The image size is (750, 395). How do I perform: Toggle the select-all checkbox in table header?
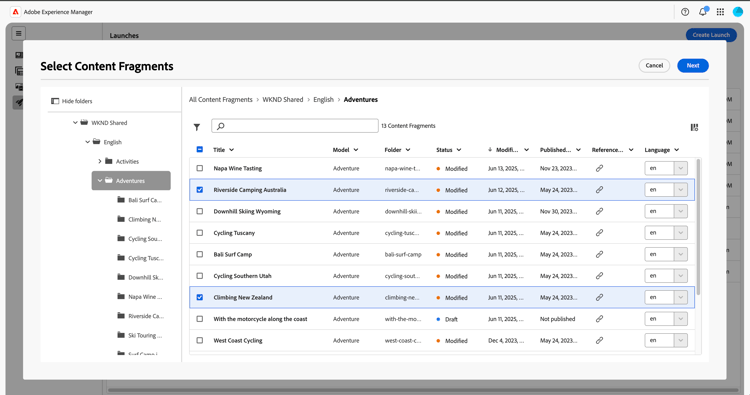200,150
